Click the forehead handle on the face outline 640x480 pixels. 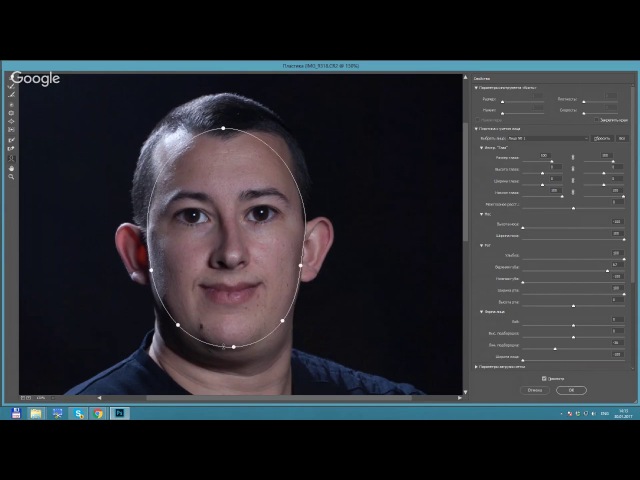(223, 128)
